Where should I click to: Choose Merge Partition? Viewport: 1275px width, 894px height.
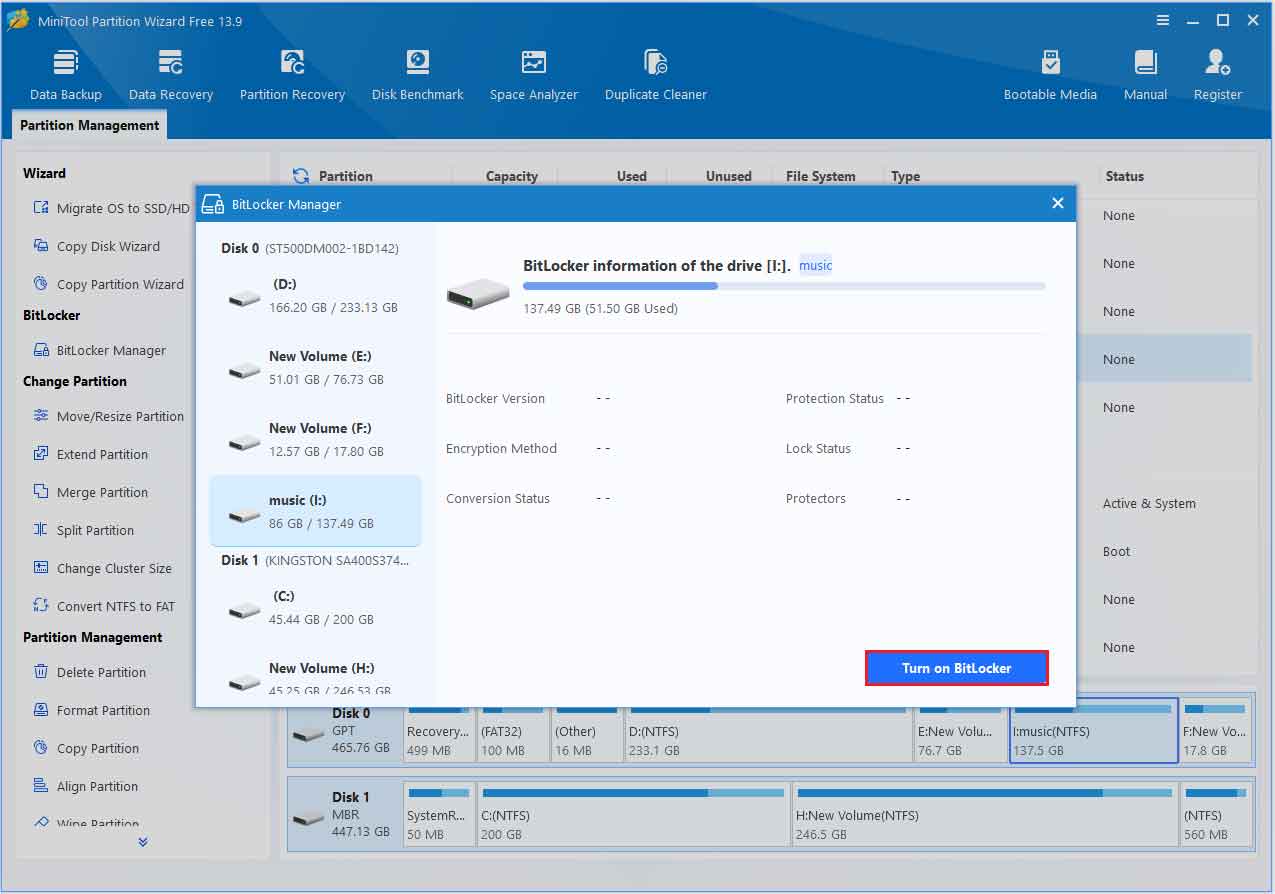pos(90,492)
